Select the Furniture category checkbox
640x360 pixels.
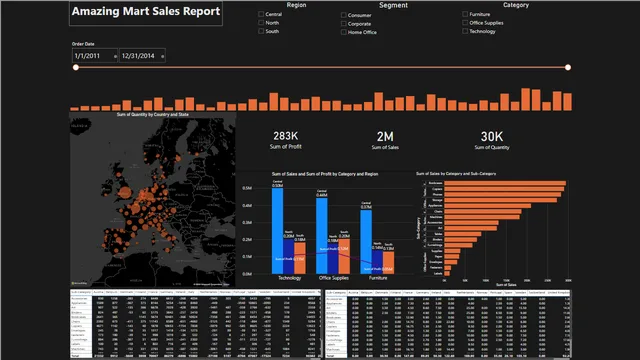(x=465, y=14)
